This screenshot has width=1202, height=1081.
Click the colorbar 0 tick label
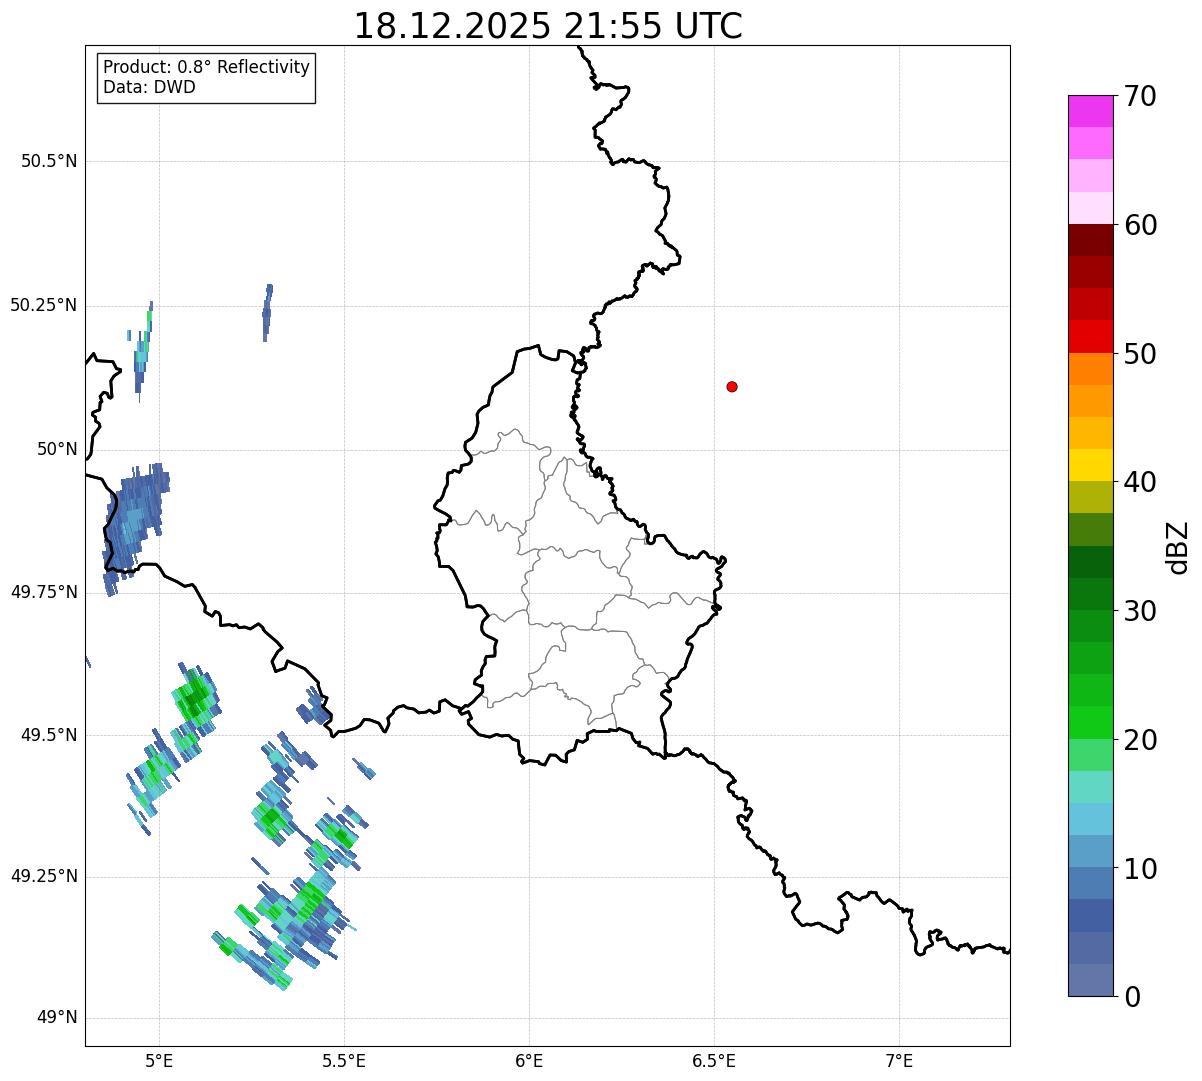coord(1132,997)
